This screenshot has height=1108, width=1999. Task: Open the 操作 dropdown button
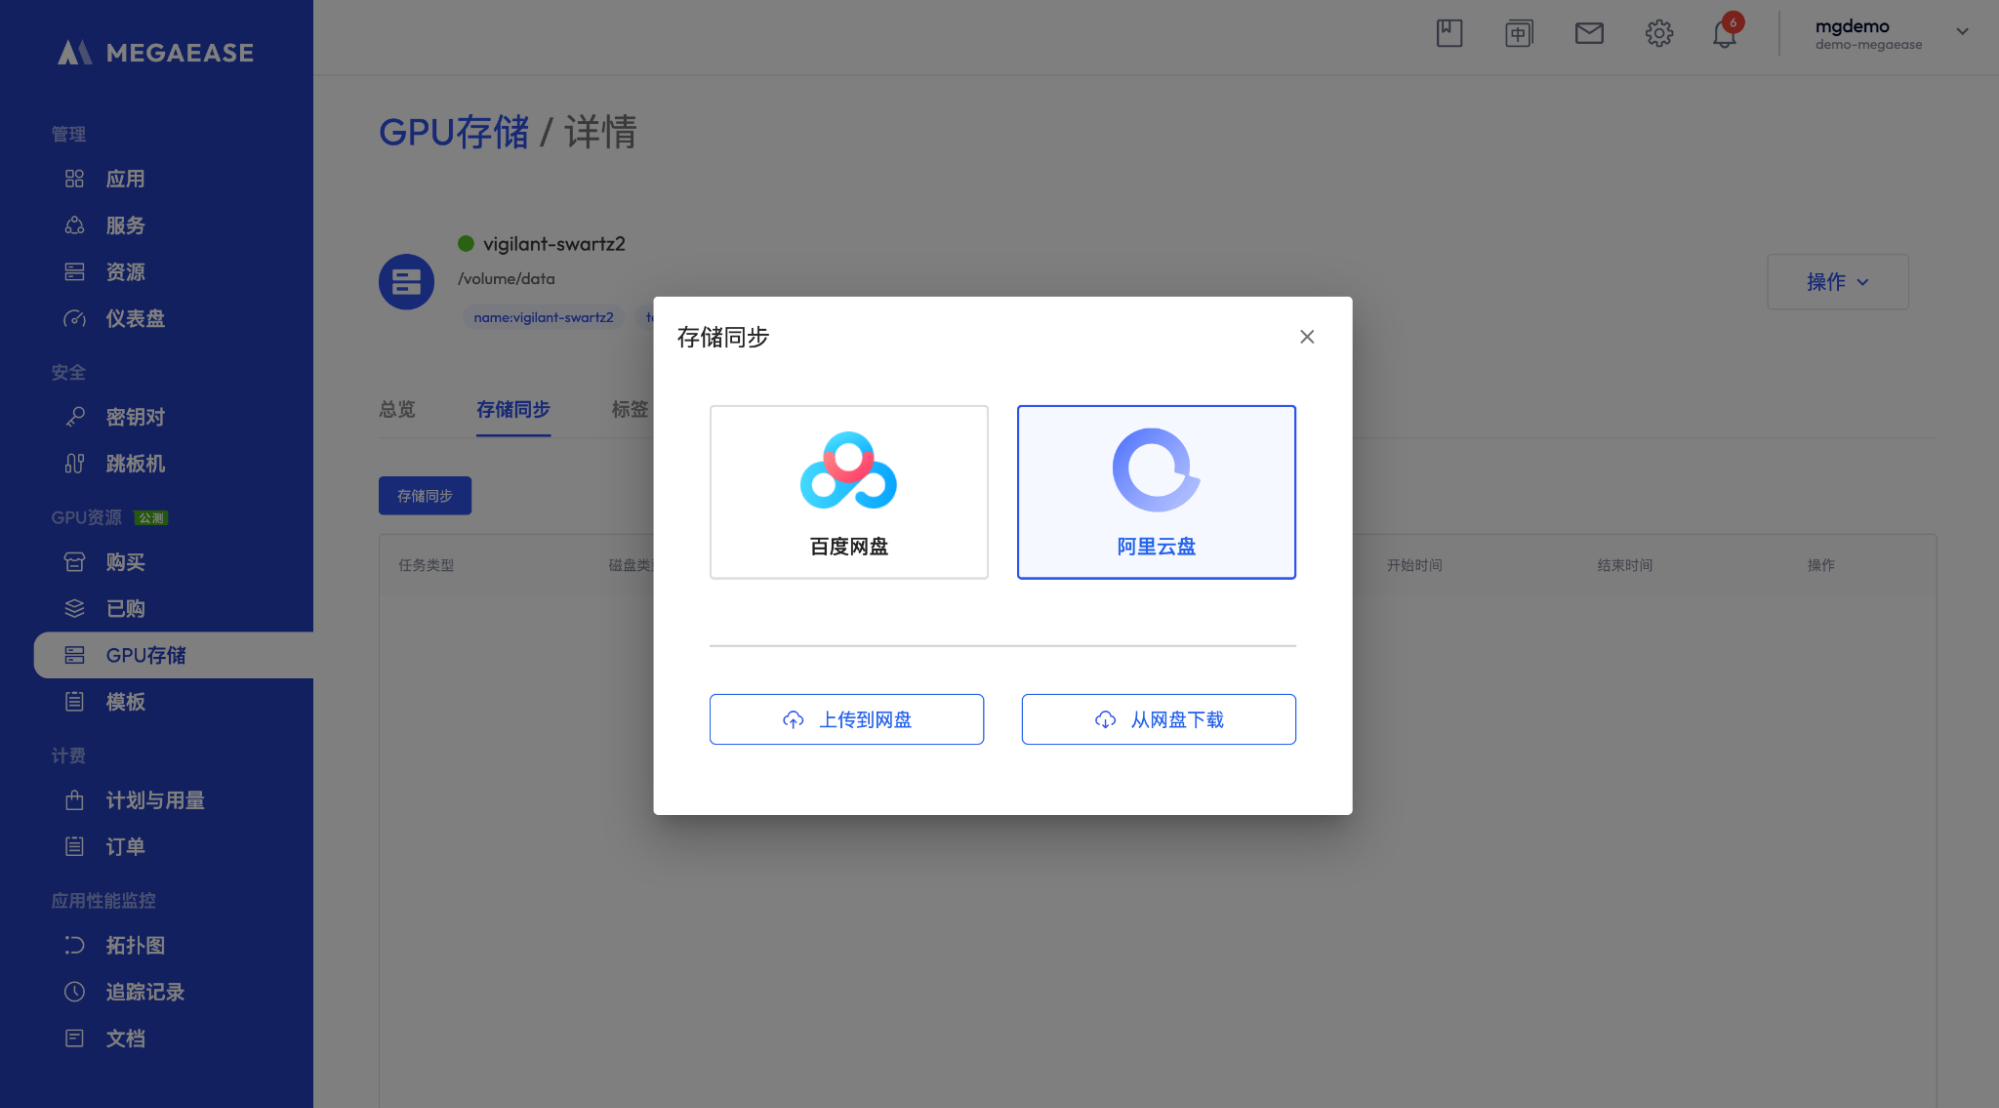1838,282
